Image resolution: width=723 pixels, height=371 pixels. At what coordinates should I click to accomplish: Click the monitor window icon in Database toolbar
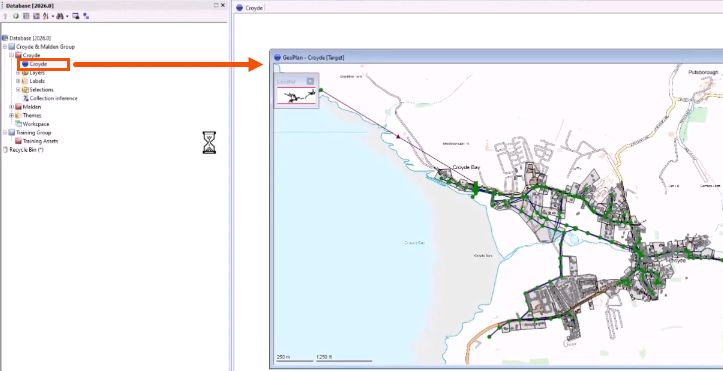pyautogui.click(x=76, y=16)
